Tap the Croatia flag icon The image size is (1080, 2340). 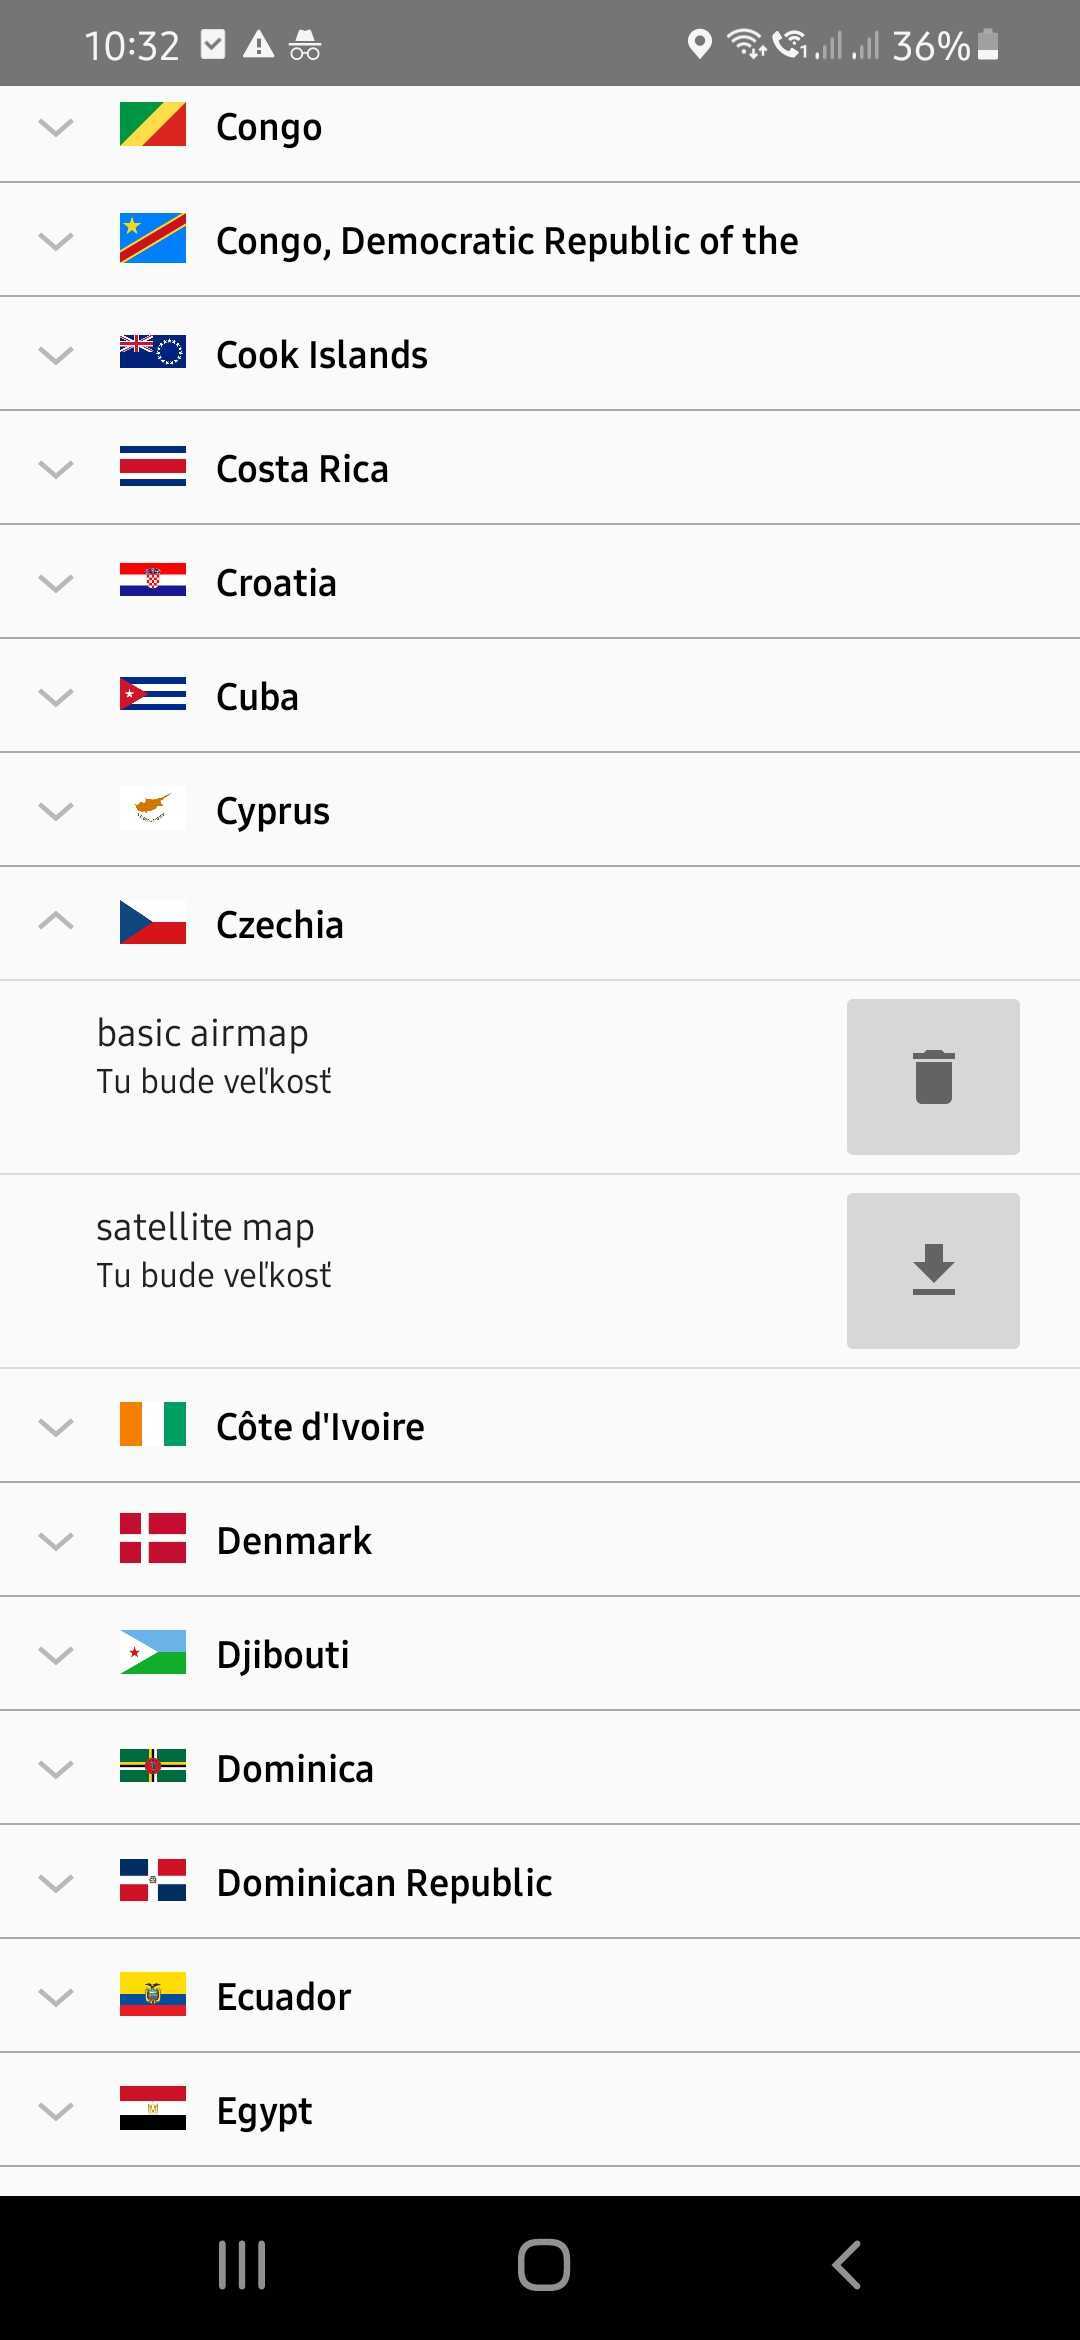152,581
